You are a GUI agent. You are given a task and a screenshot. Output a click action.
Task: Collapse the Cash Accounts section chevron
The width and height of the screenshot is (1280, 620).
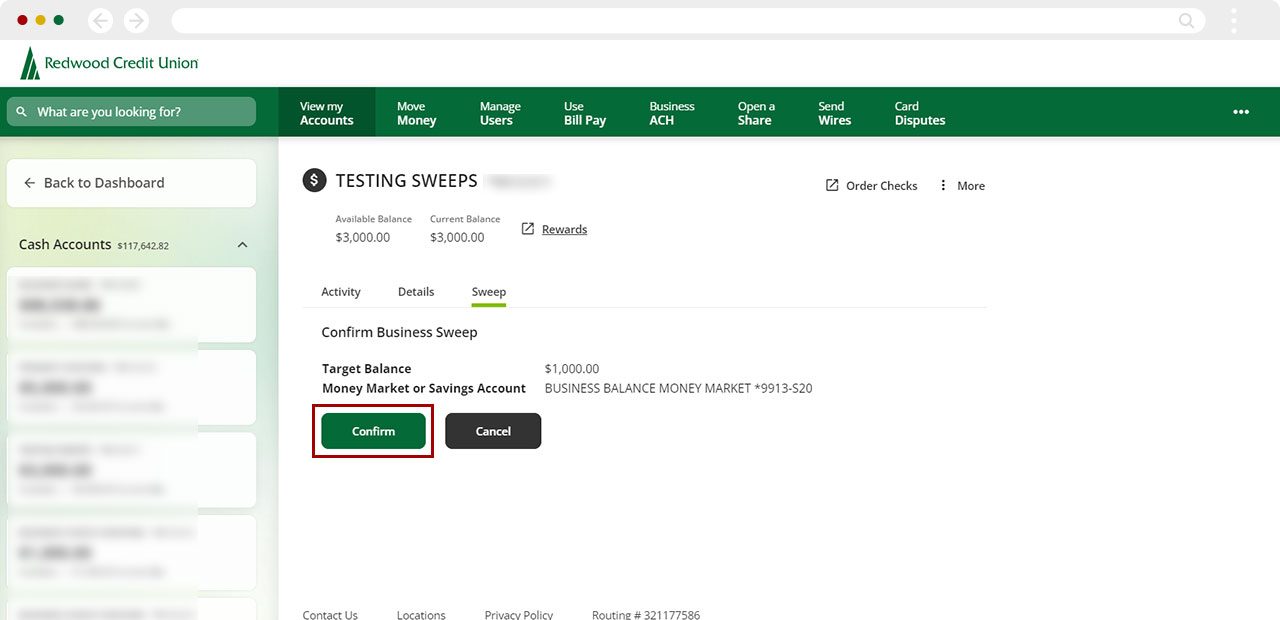pyautogui.click(x=242, y=245)
